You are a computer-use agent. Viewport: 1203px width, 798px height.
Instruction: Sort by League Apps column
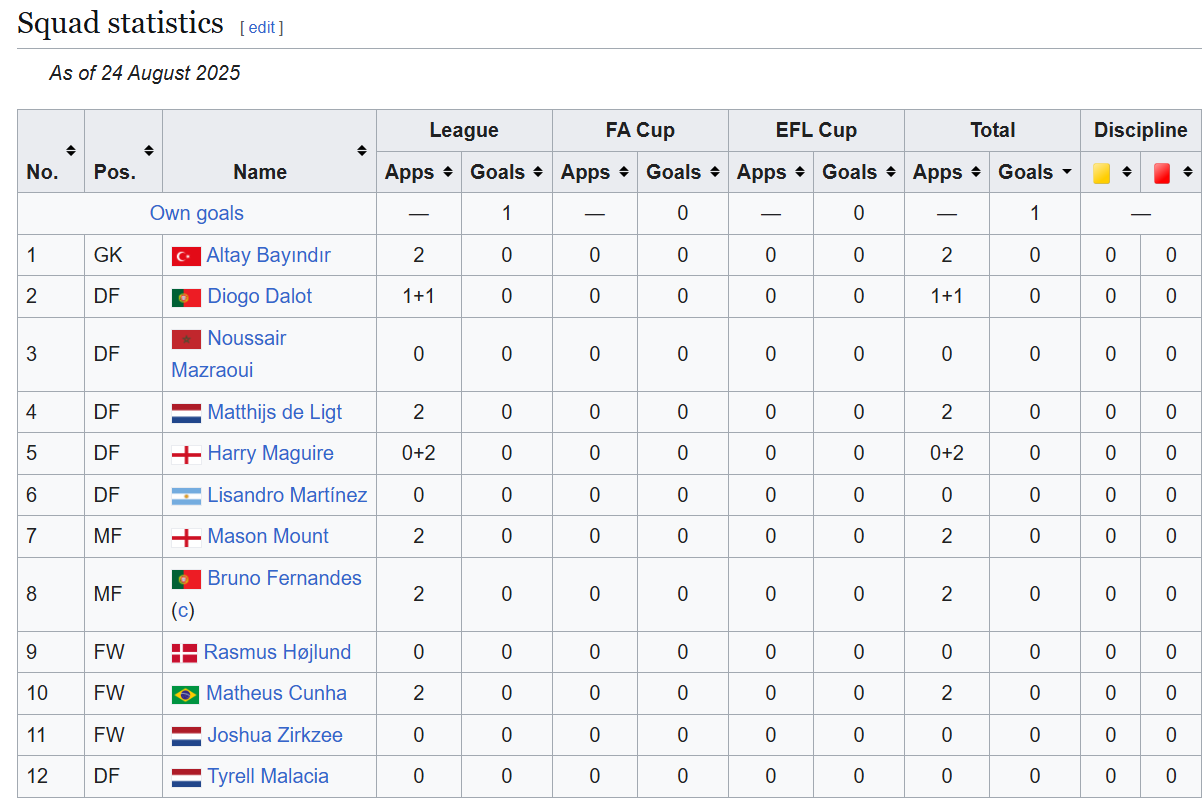[x=448, y=172]
